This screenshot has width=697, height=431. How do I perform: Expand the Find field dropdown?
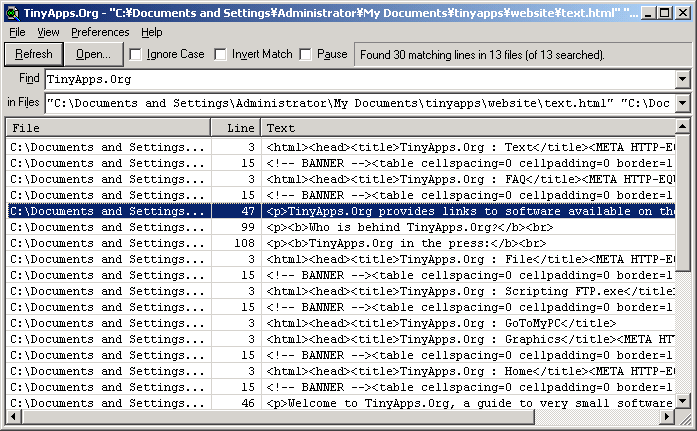pyautogui.click(x=682, y=79)
